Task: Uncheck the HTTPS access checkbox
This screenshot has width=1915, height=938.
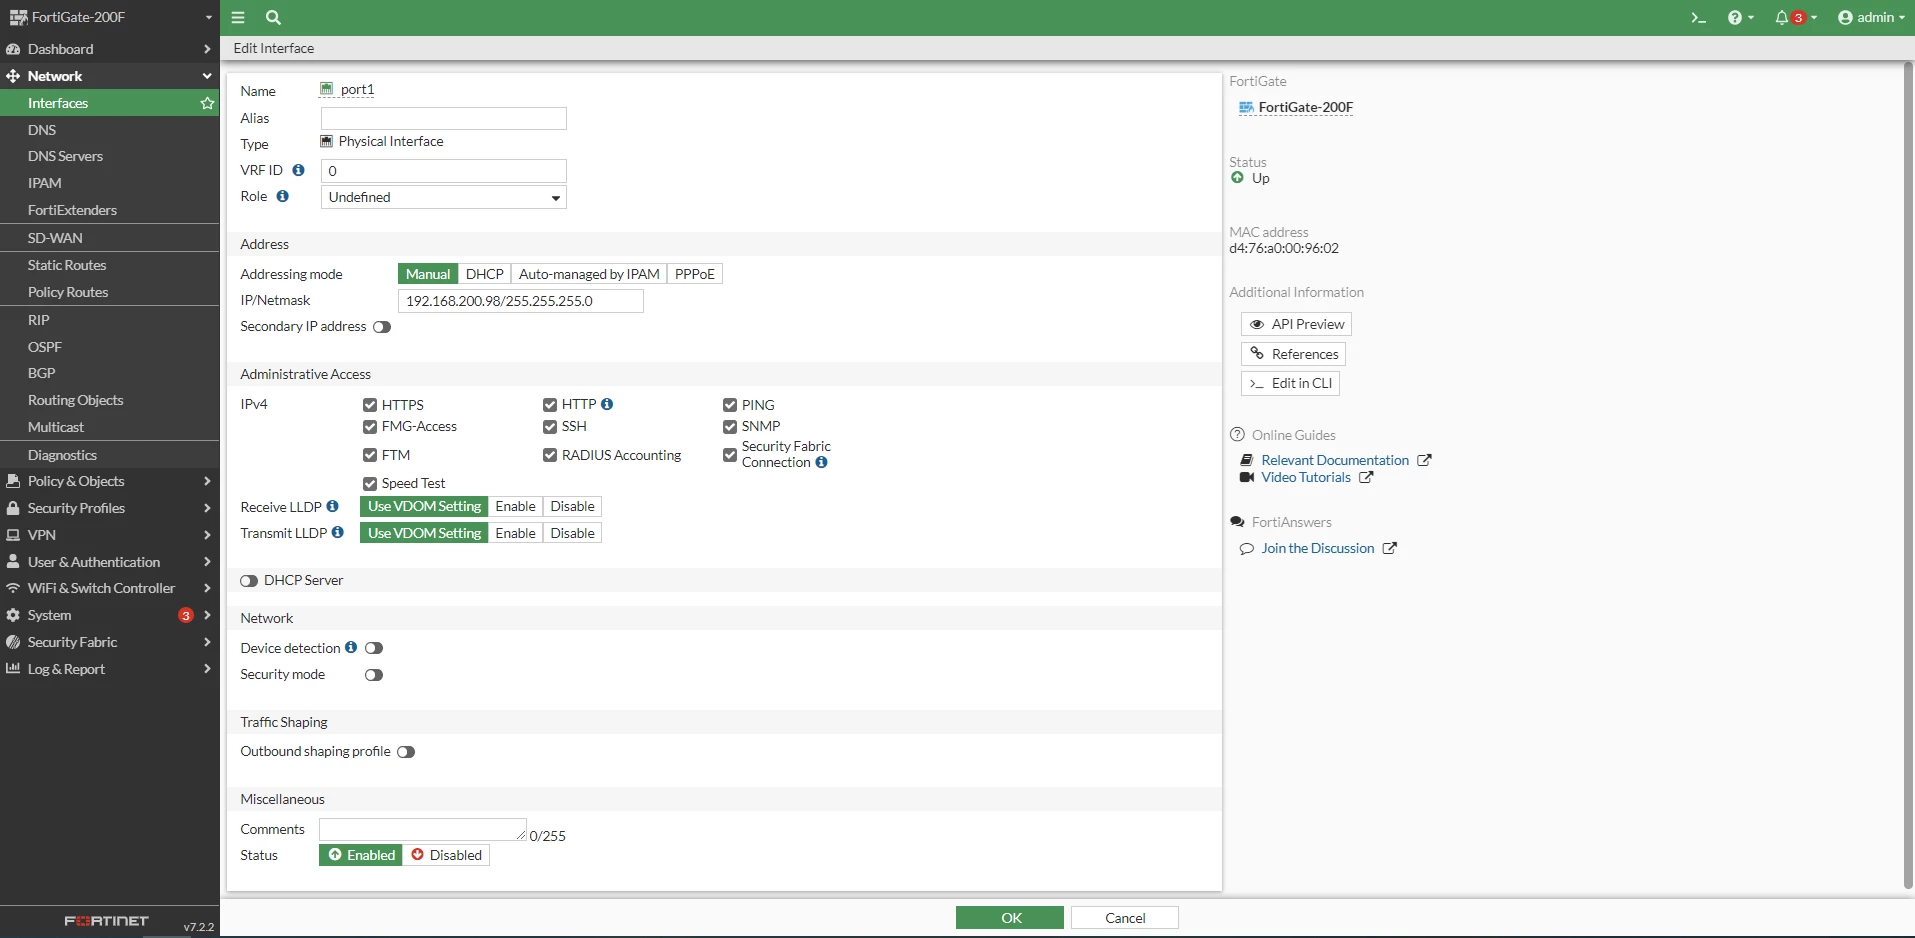Action: [370, 405]
